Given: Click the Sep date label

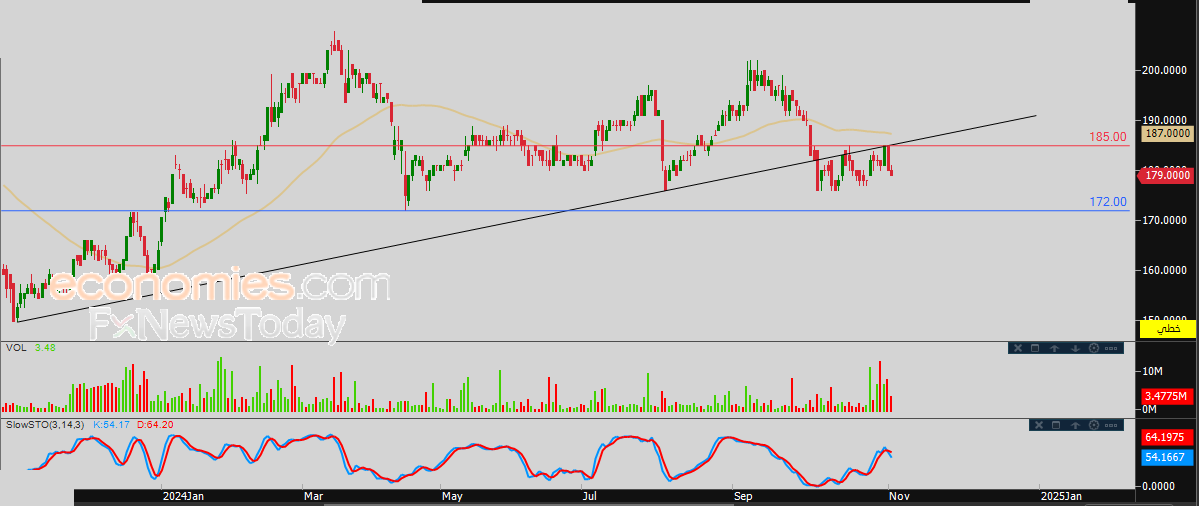Looking at the screenshot, I should click(x=743, y=497).
